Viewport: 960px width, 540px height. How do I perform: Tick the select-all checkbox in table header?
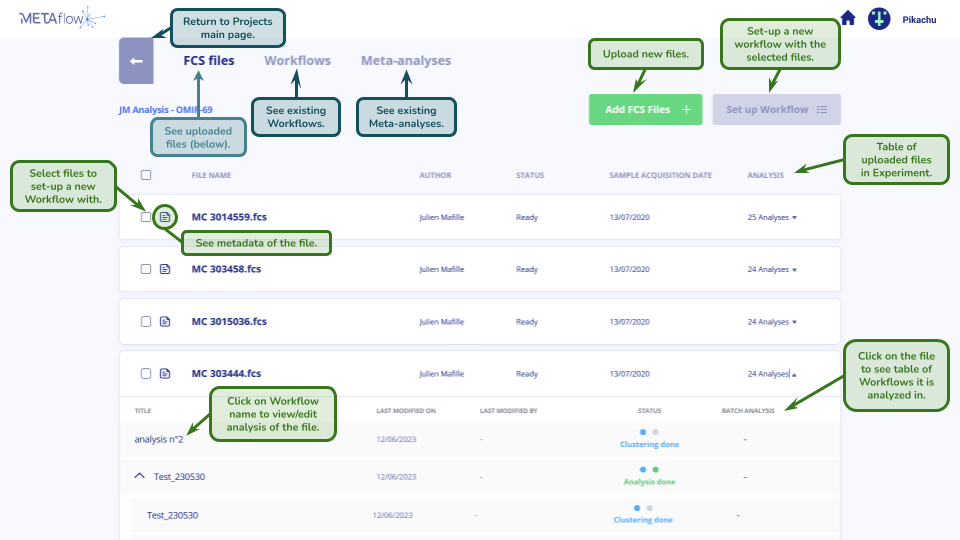tap(146, 175)
